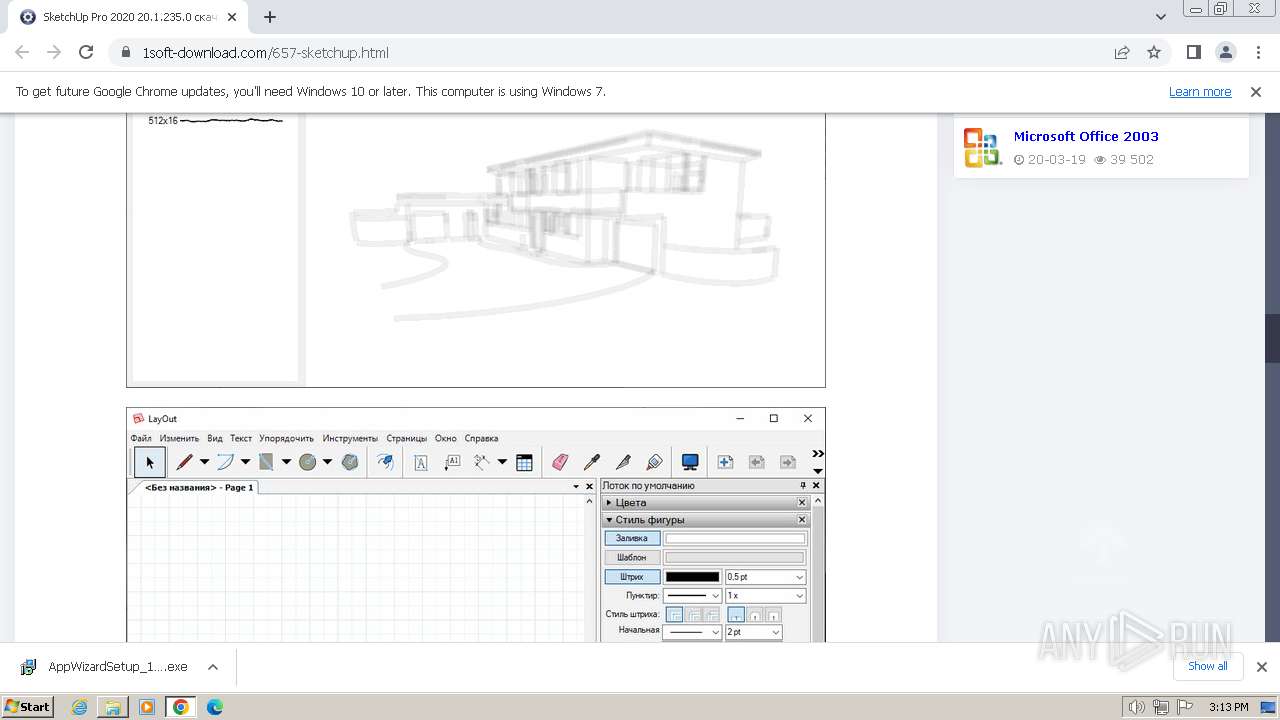This screenshot has height=720, width=1280.
Task: Show more toolbar items with double chevron
Action: pyautogui.click(x=818, y=454)
